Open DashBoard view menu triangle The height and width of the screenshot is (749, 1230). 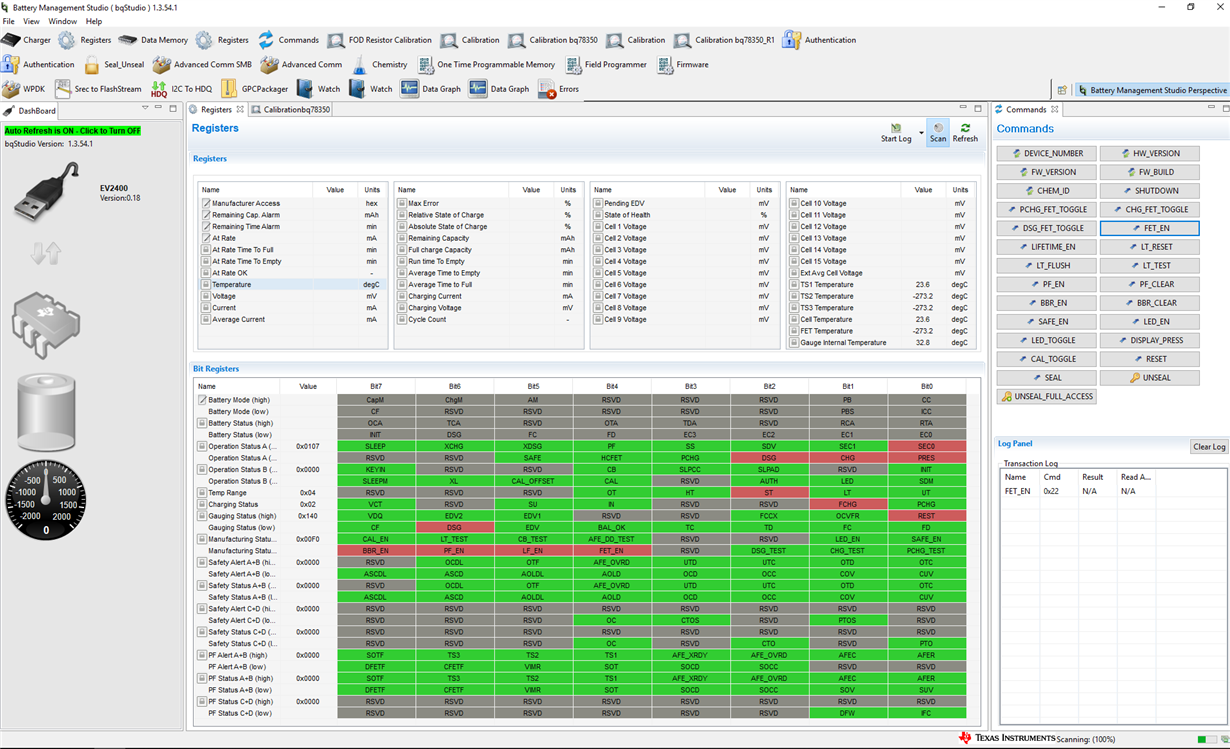[x=146, y=108]
